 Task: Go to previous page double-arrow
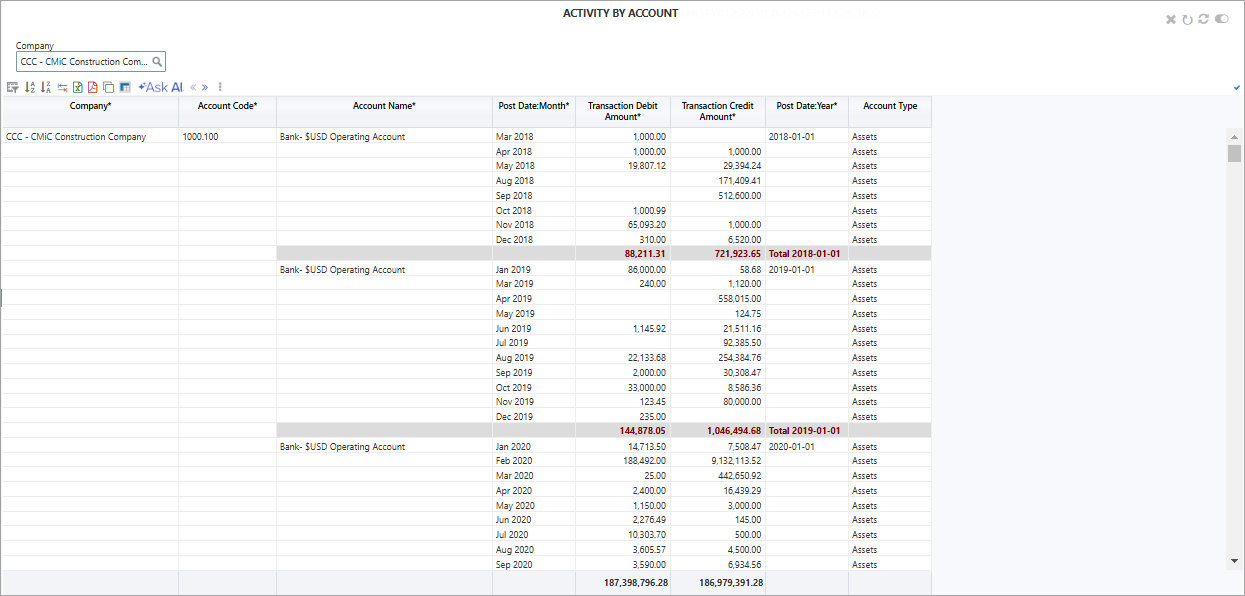pos(193,87)
